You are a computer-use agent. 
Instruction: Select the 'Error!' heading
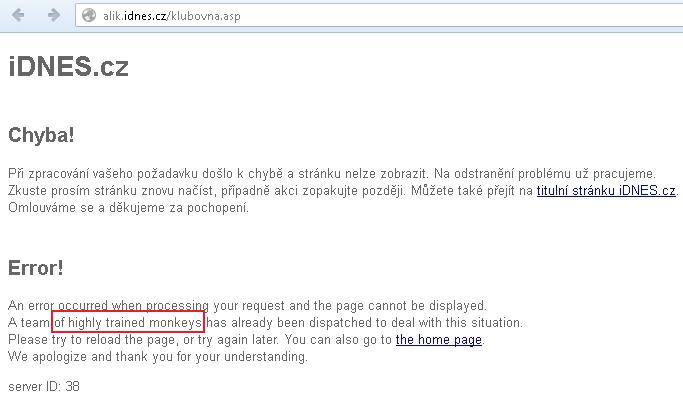(36, 268)
